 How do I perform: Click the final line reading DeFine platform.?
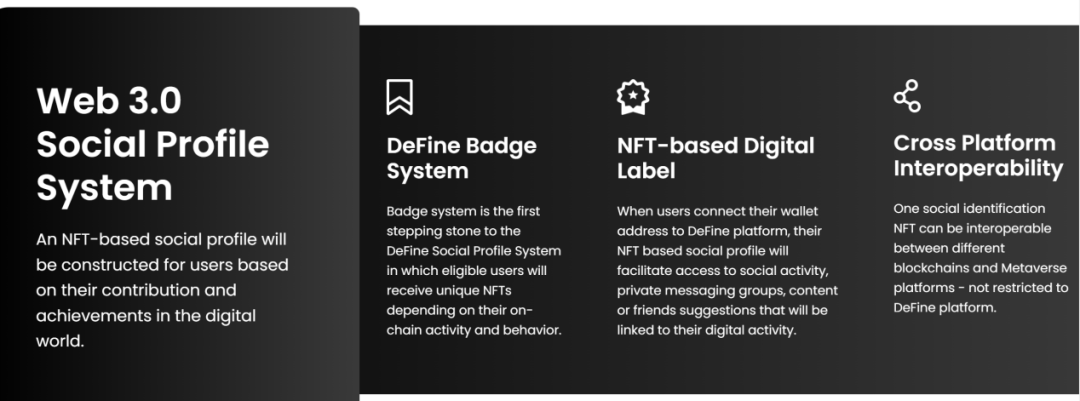944,308
